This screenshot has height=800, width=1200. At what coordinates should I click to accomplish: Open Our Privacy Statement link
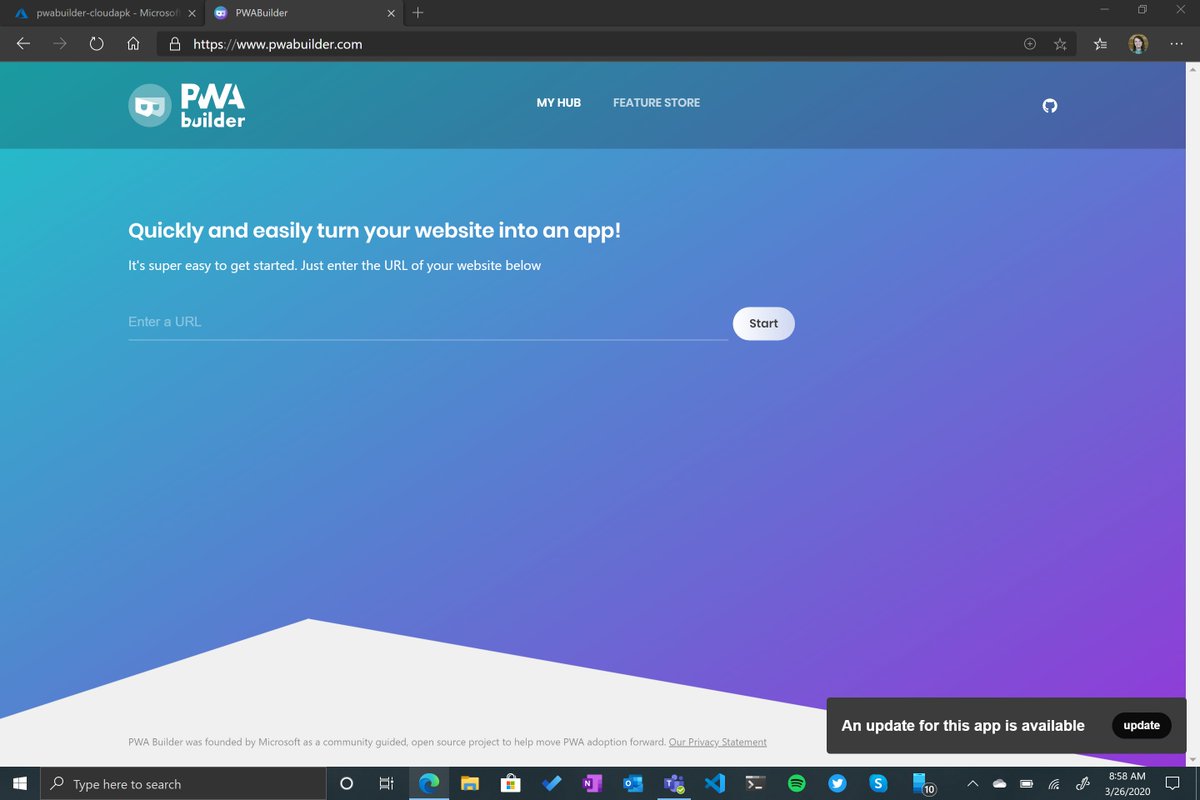pos(718,742)
